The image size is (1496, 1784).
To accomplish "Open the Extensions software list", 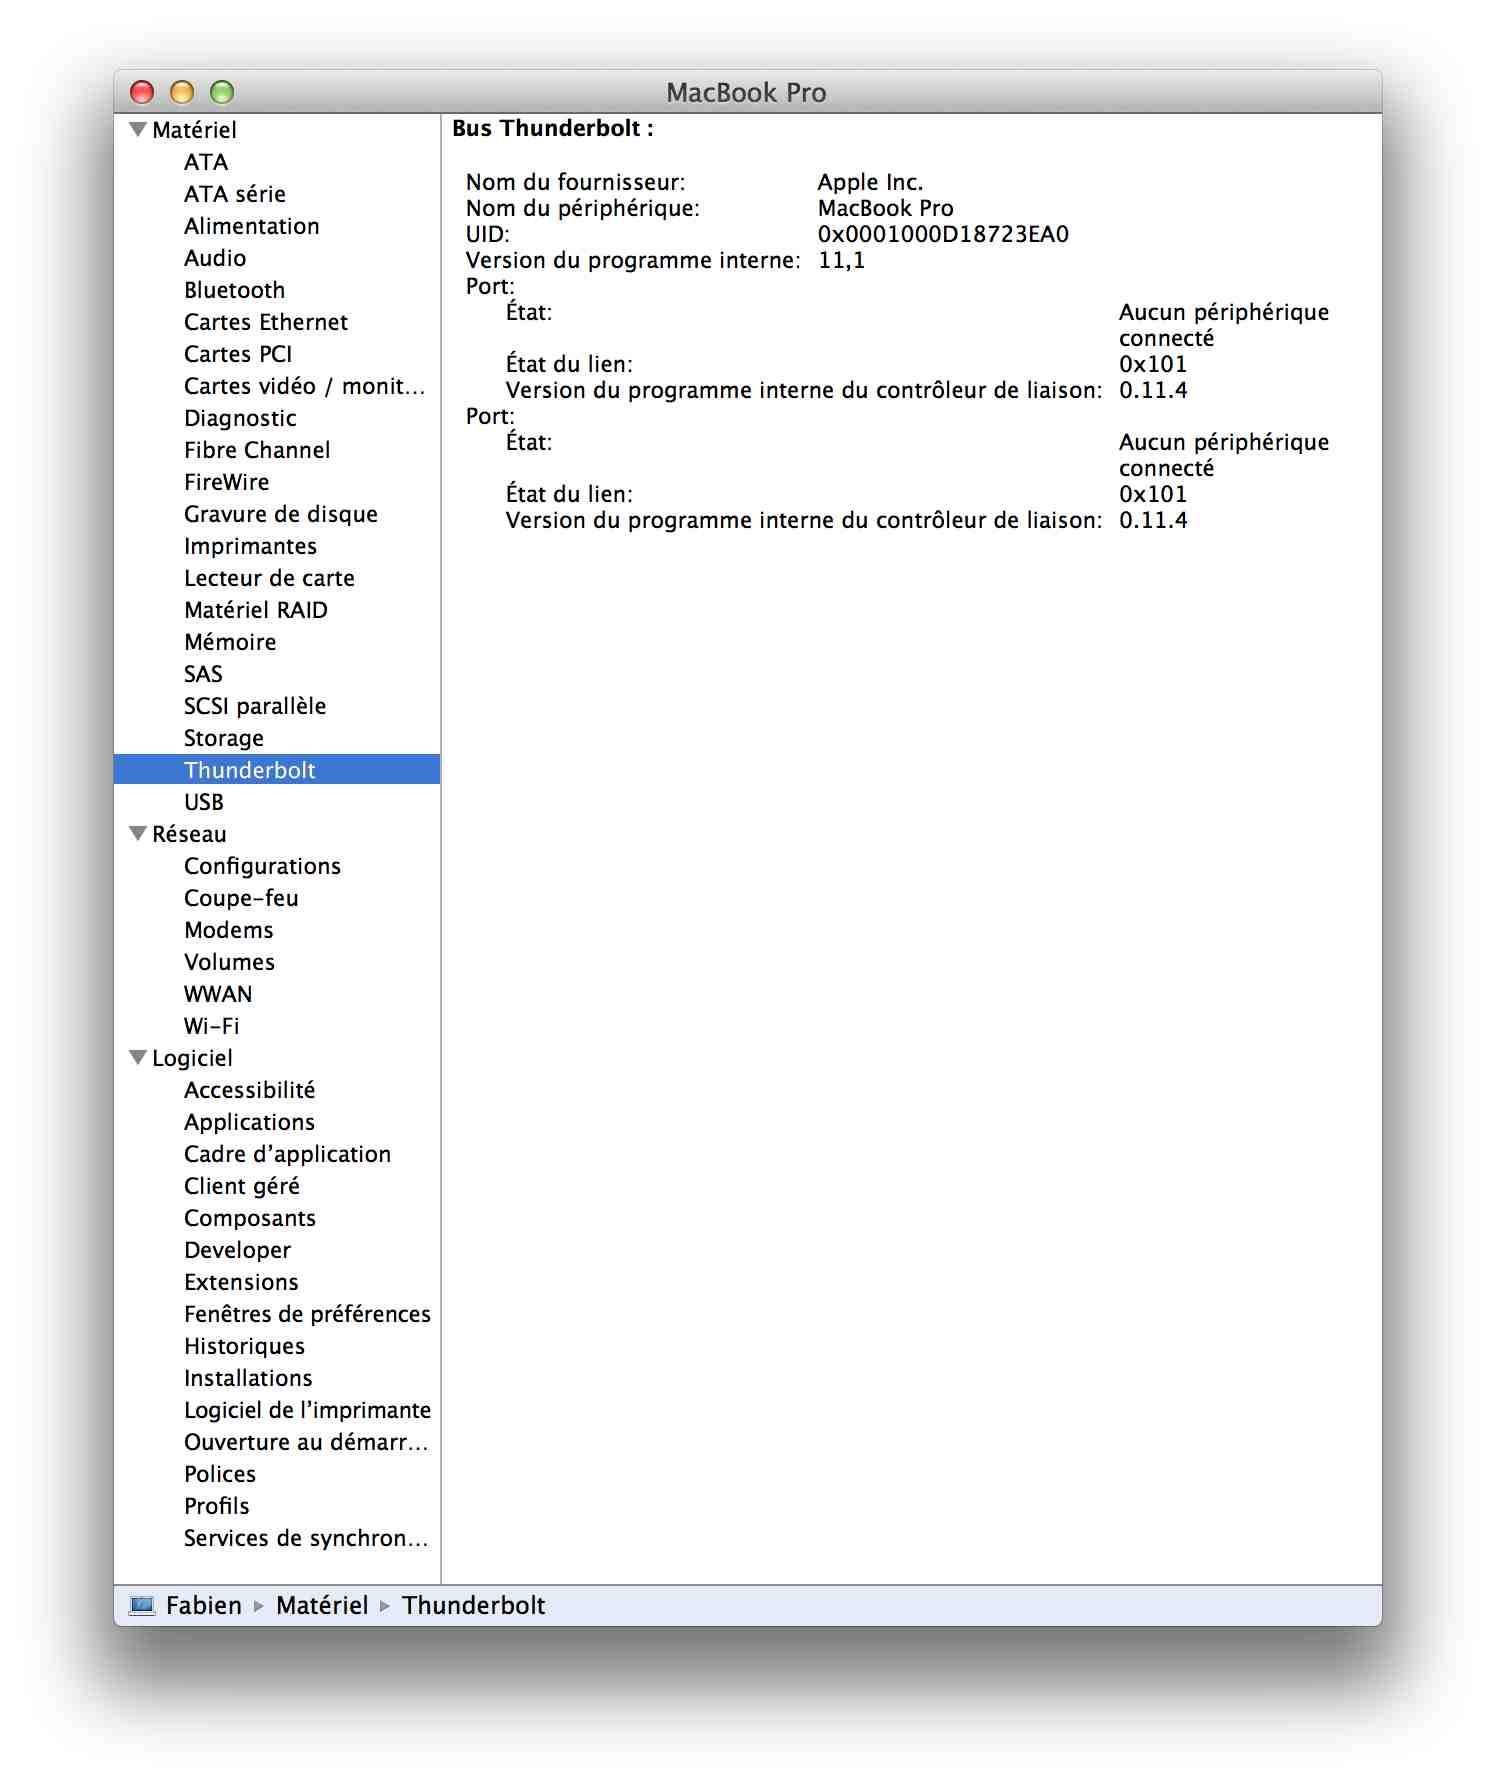I will (241, 1282).
